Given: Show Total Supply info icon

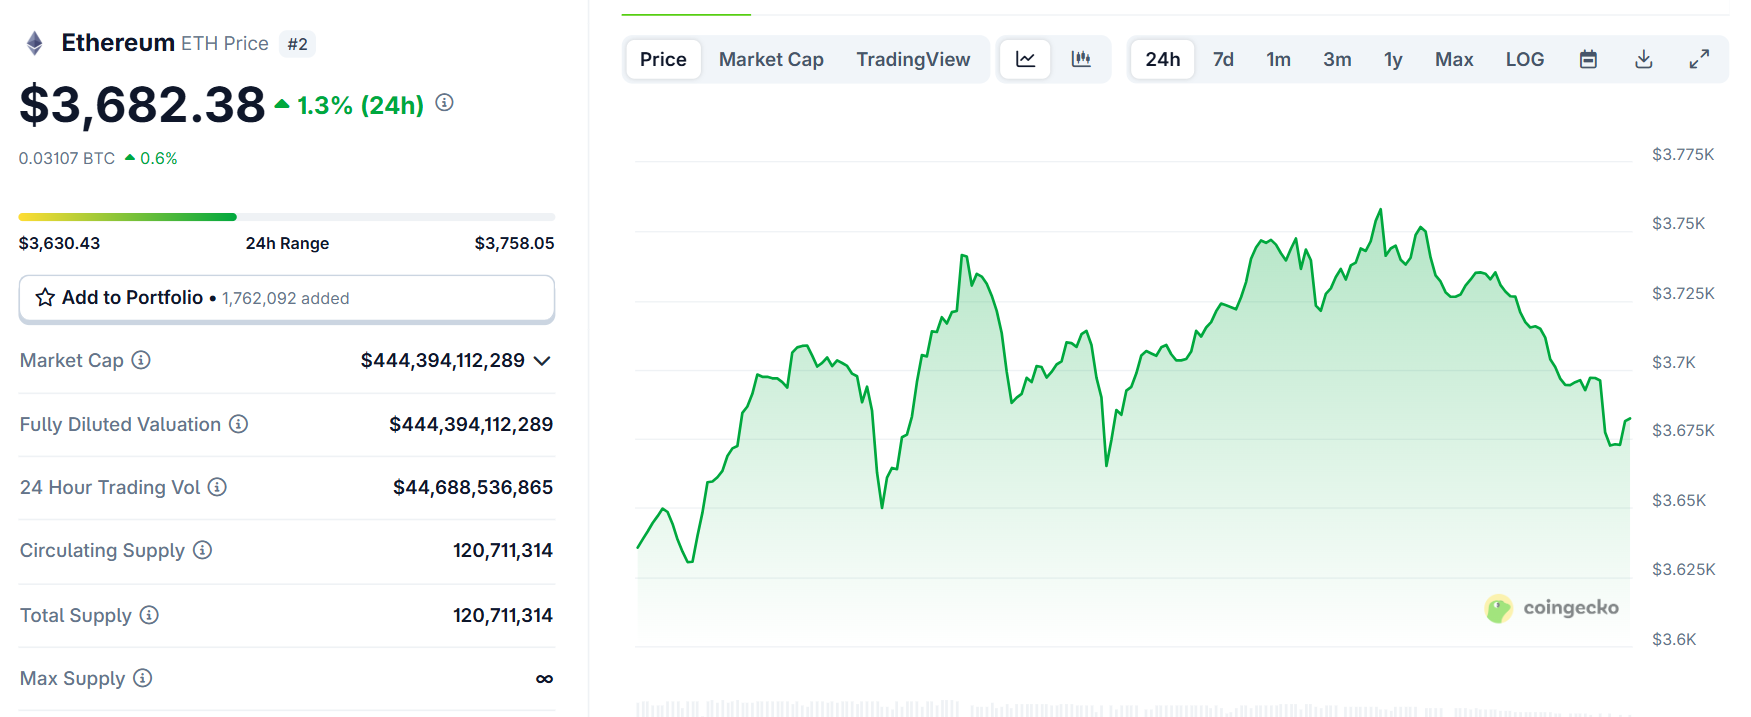Looking at the screenshot, I should [149, 615].
